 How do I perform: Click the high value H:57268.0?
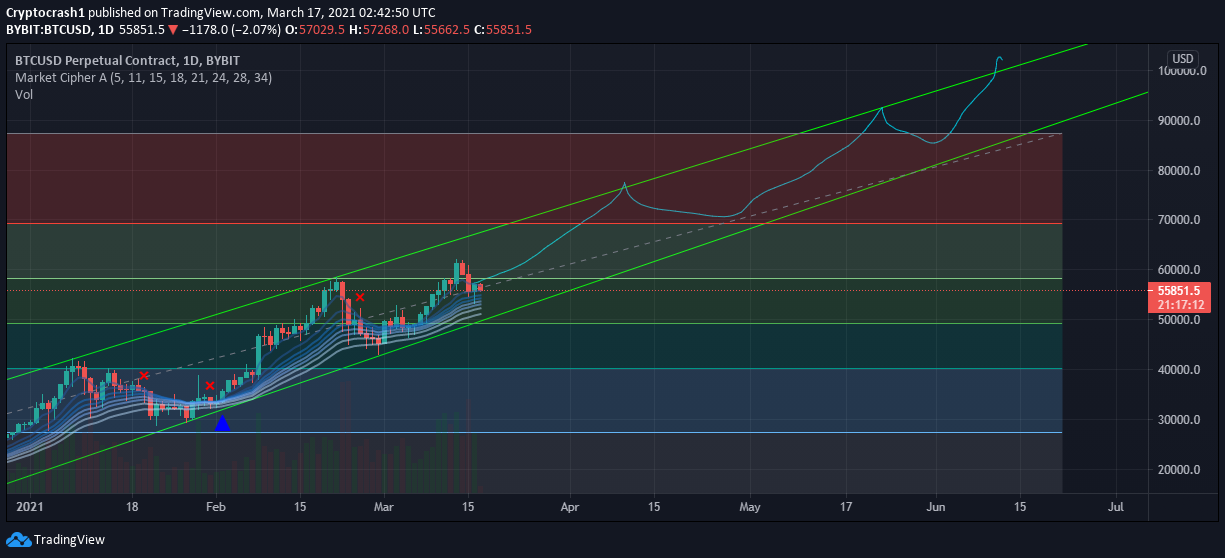380,30
